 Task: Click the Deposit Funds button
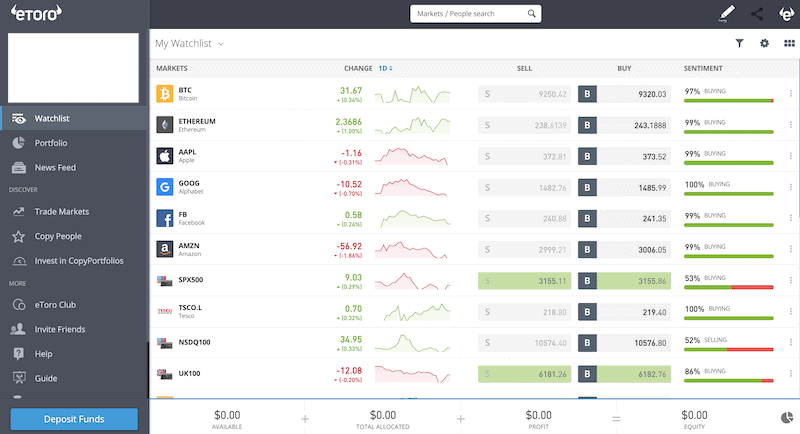[x=74, y=419]
